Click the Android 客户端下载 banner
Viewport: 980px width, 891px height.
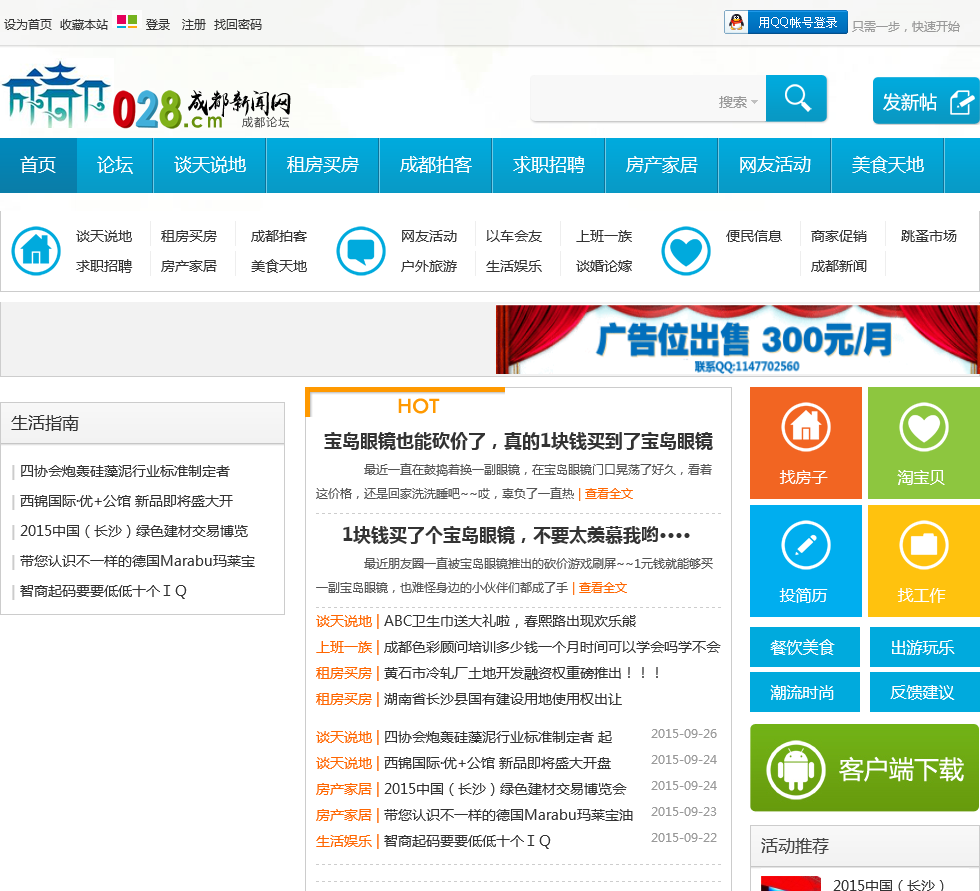click(864, 768)
